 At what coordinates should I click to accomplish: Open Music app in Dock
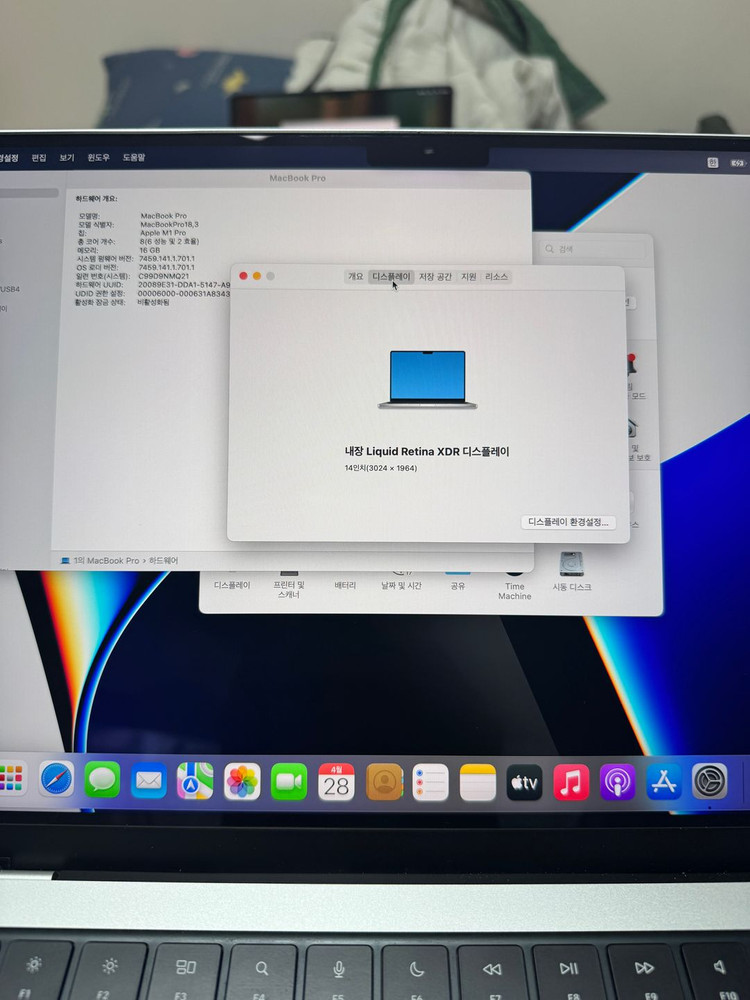click(x=571, y=783)
